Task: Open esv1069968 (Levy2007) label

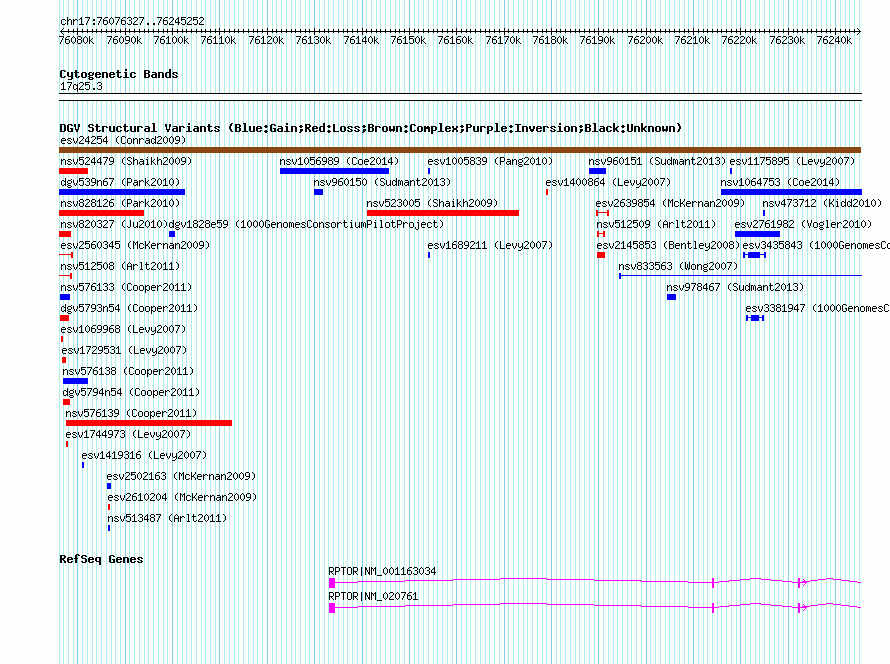Action: [x=123, y=329]
